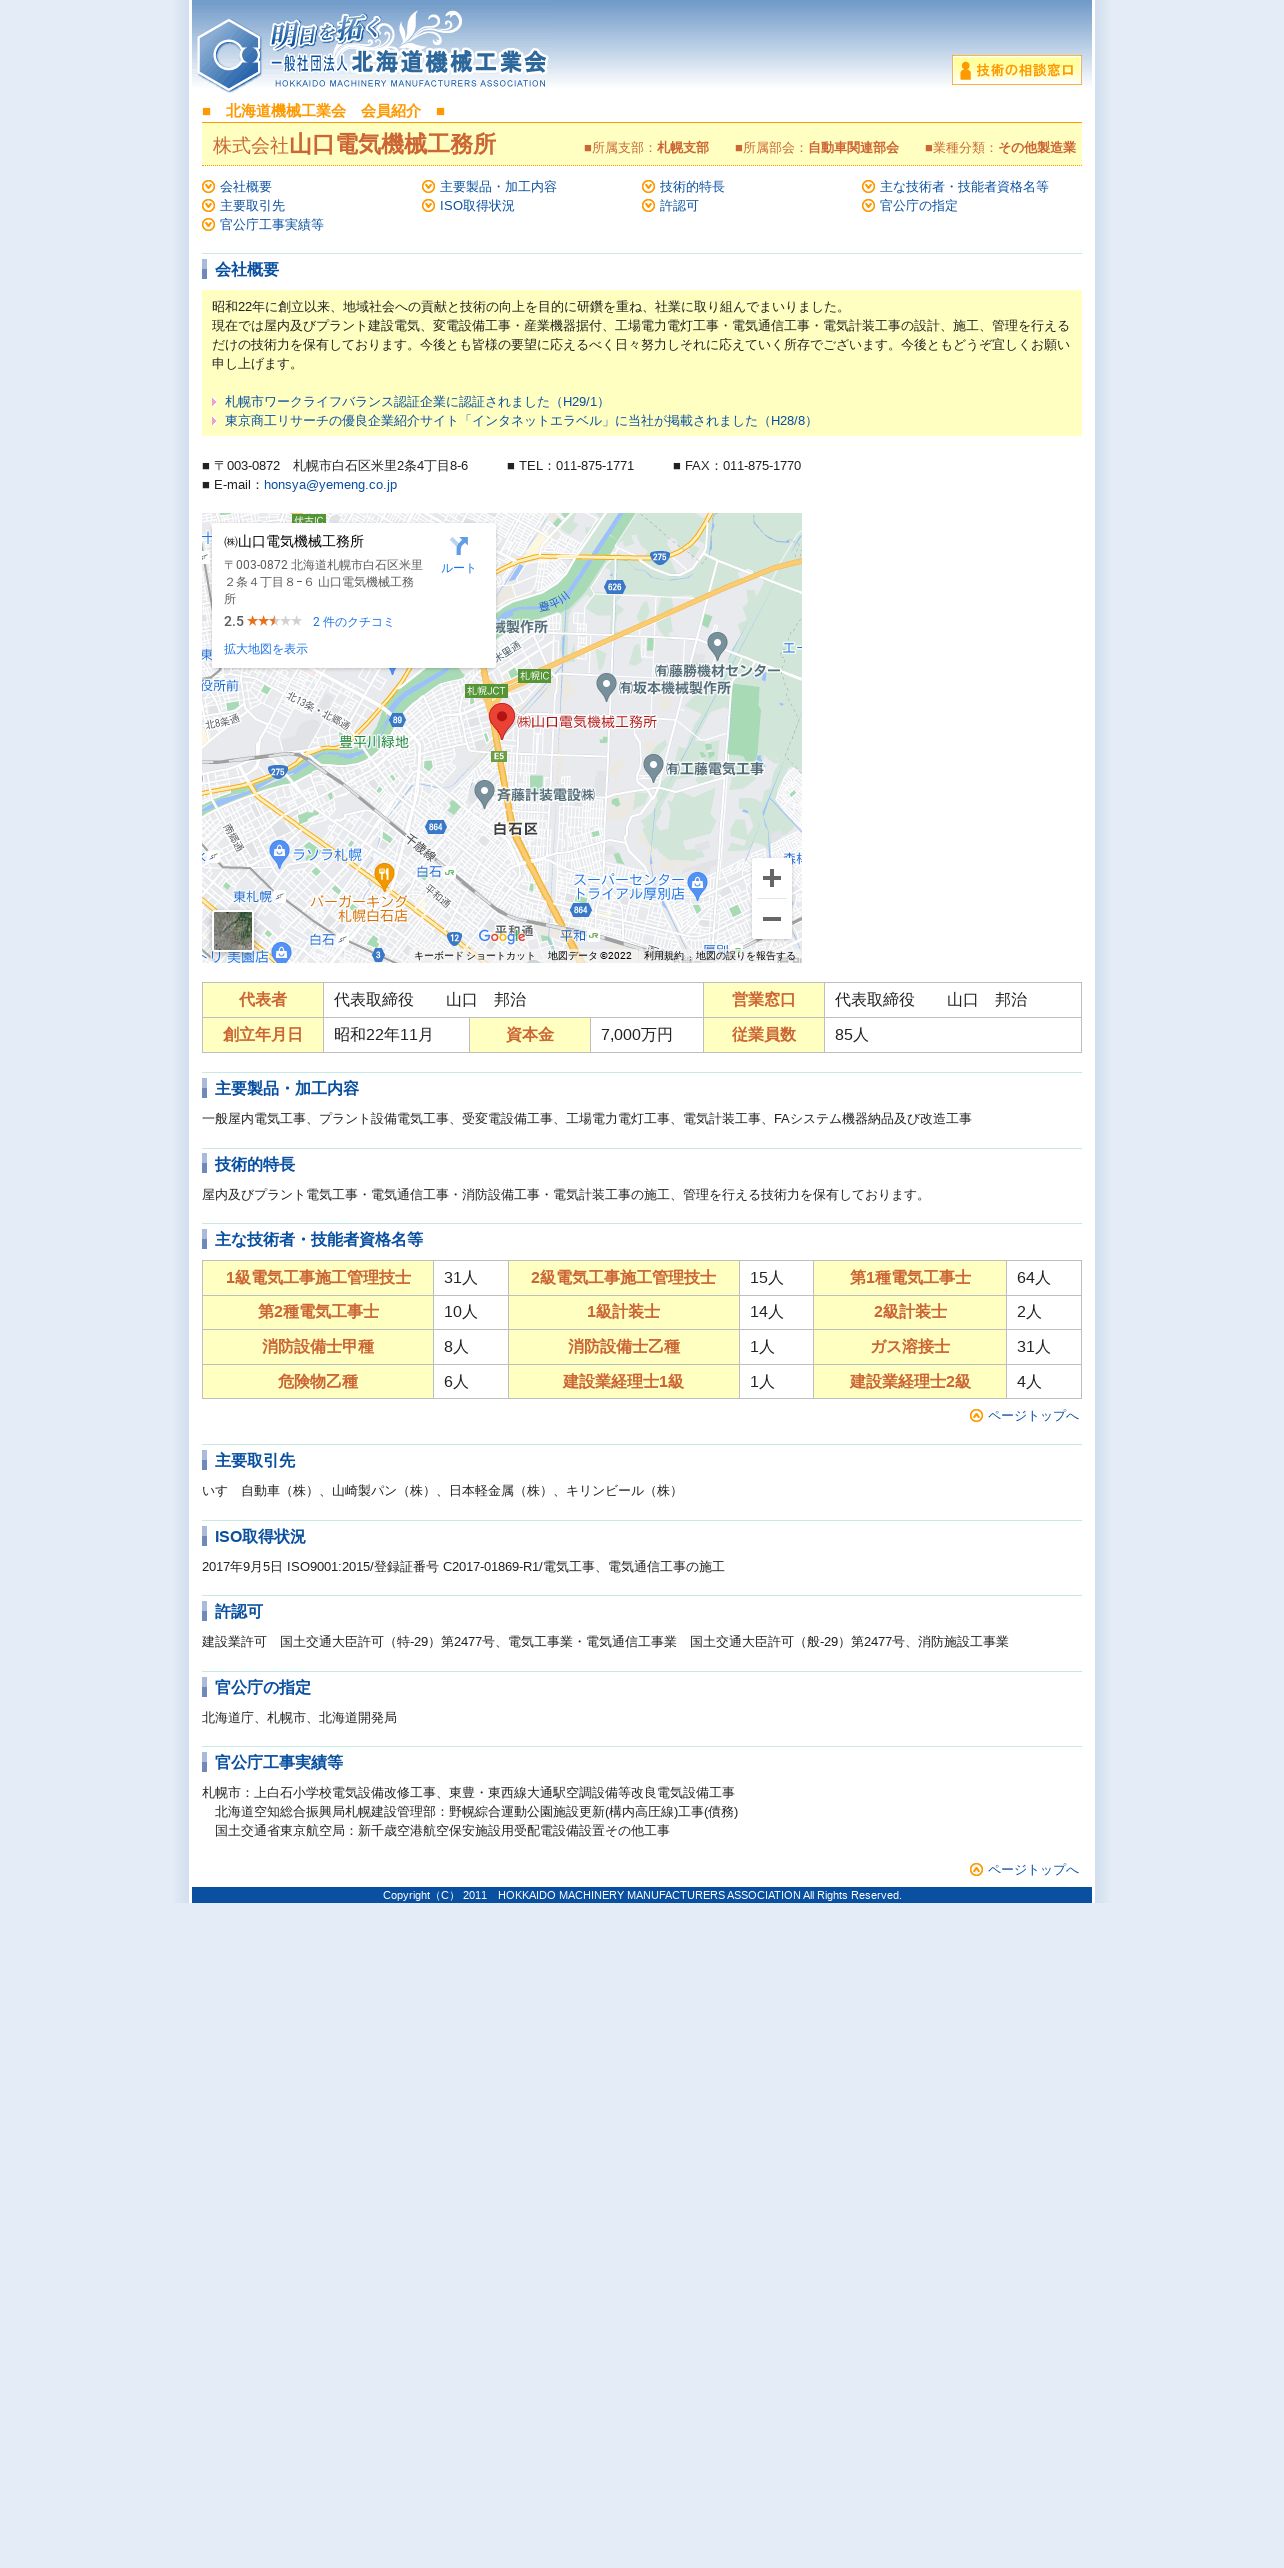The height and width of the screenshot is (2568, 1284).
Task: Click the 営業窓口 header cell
Action: pyautogui.click(x=764, y=1000)
